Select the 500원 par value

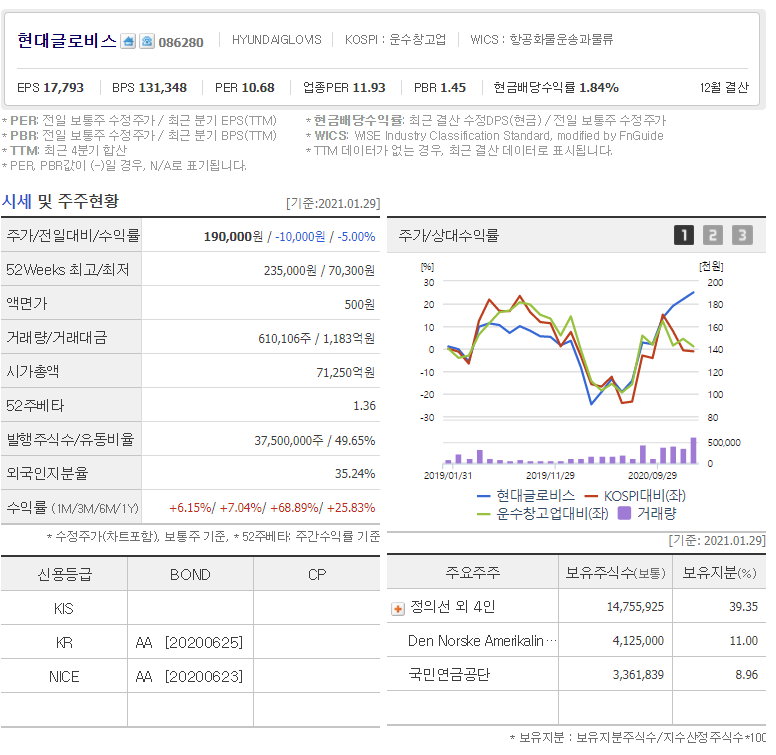click(360, 304)
